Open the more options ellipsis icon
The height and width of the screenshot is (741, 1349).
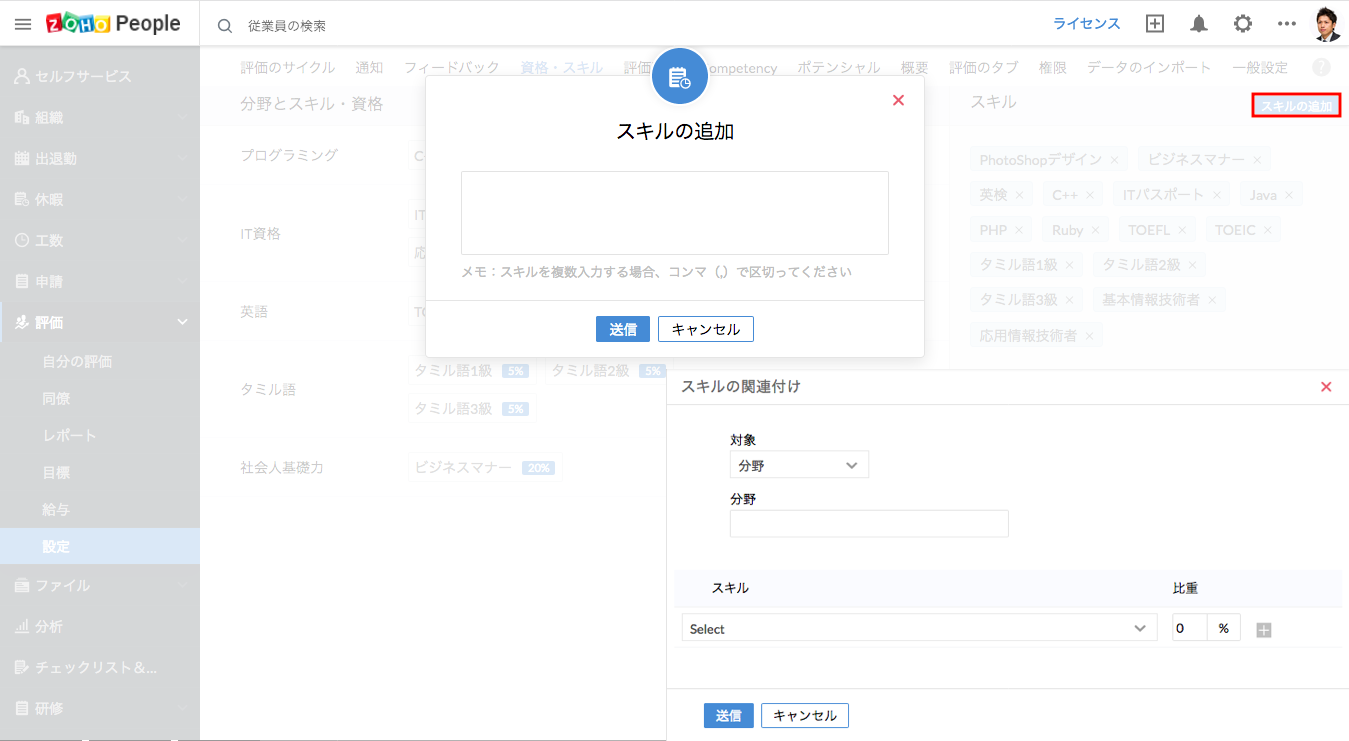[1287, 24]
